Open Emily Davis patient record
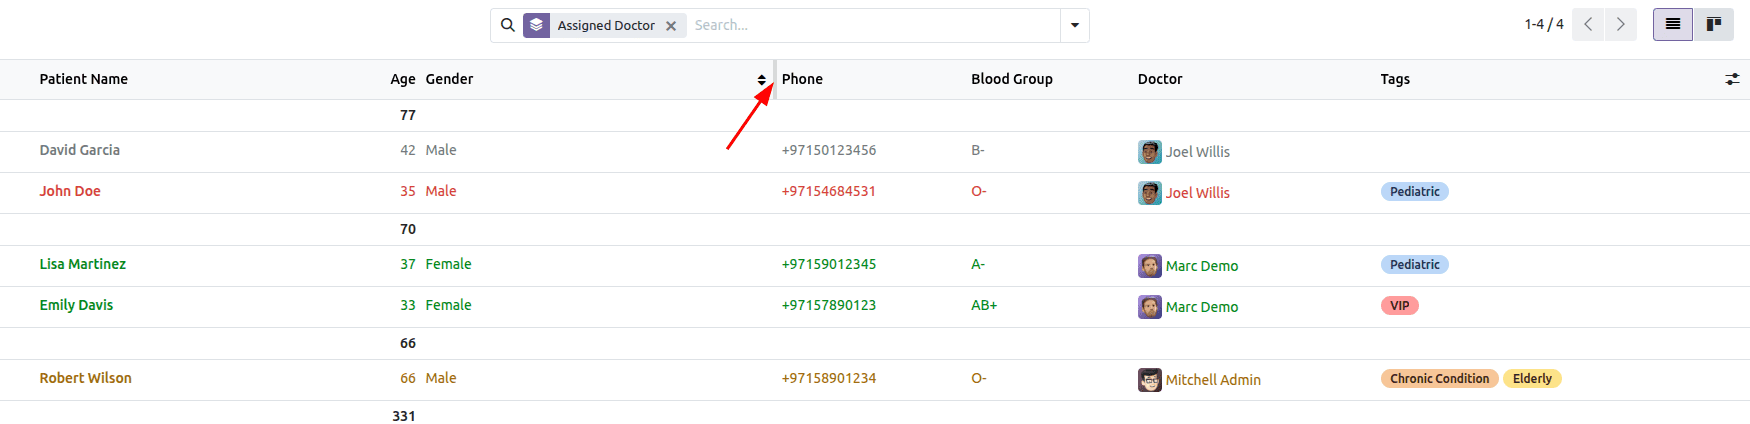This screenshot has width=1750, height=424. pos(76,305)
